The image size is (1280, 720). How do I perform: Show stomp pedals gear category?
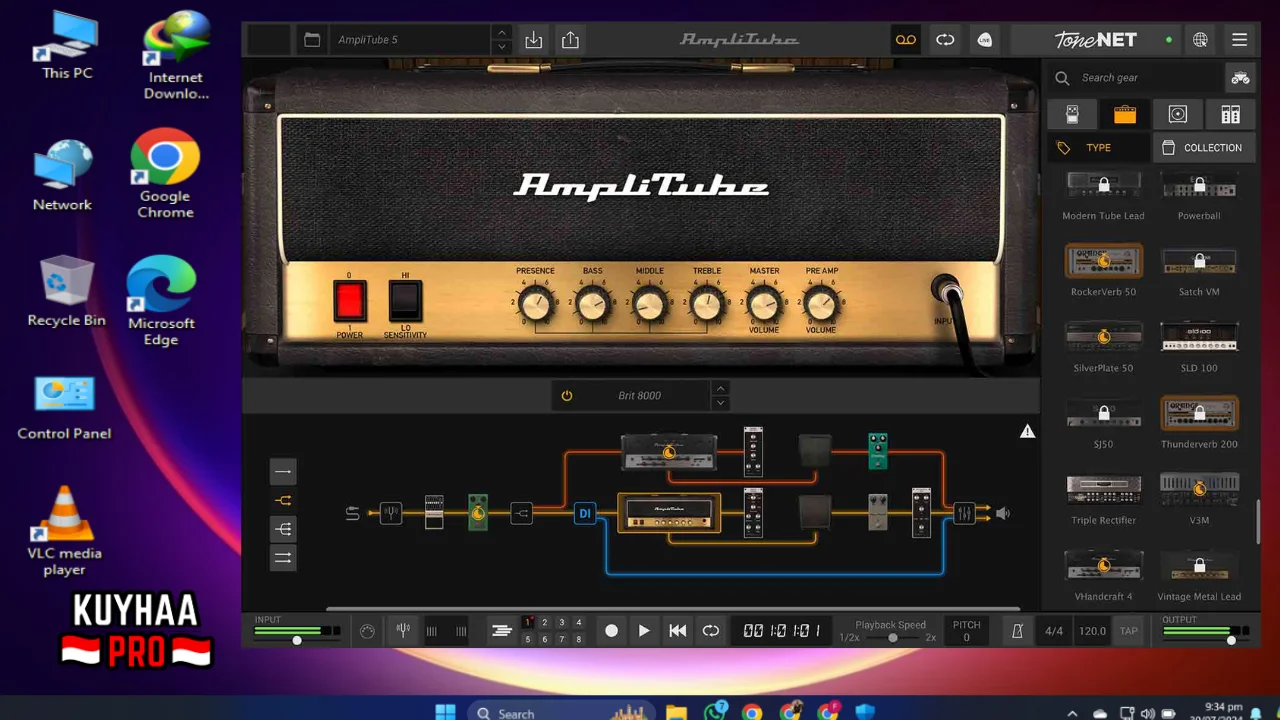pyautogui.click(x=1072, y=115)
